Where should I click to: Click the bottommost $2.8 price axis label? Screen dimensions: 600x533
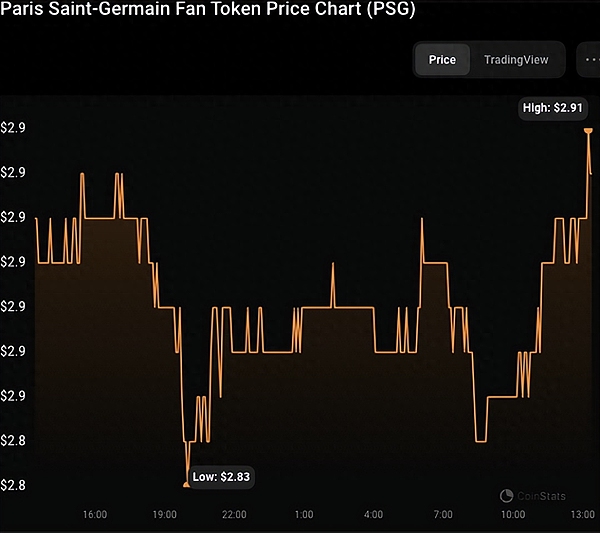[13, 485]
